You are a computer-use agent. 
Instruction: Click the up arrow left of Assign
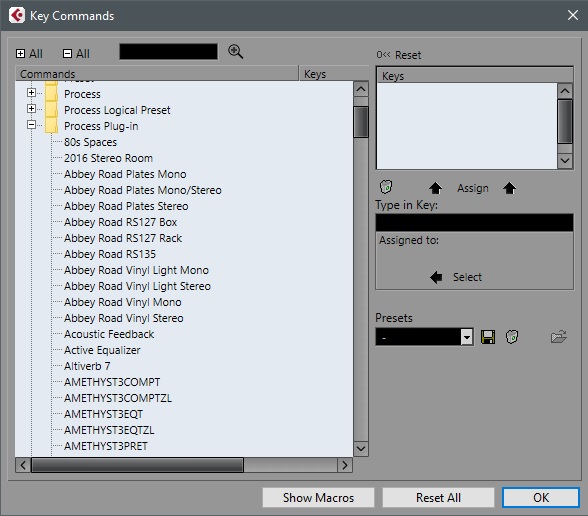[x=435, y=188]
